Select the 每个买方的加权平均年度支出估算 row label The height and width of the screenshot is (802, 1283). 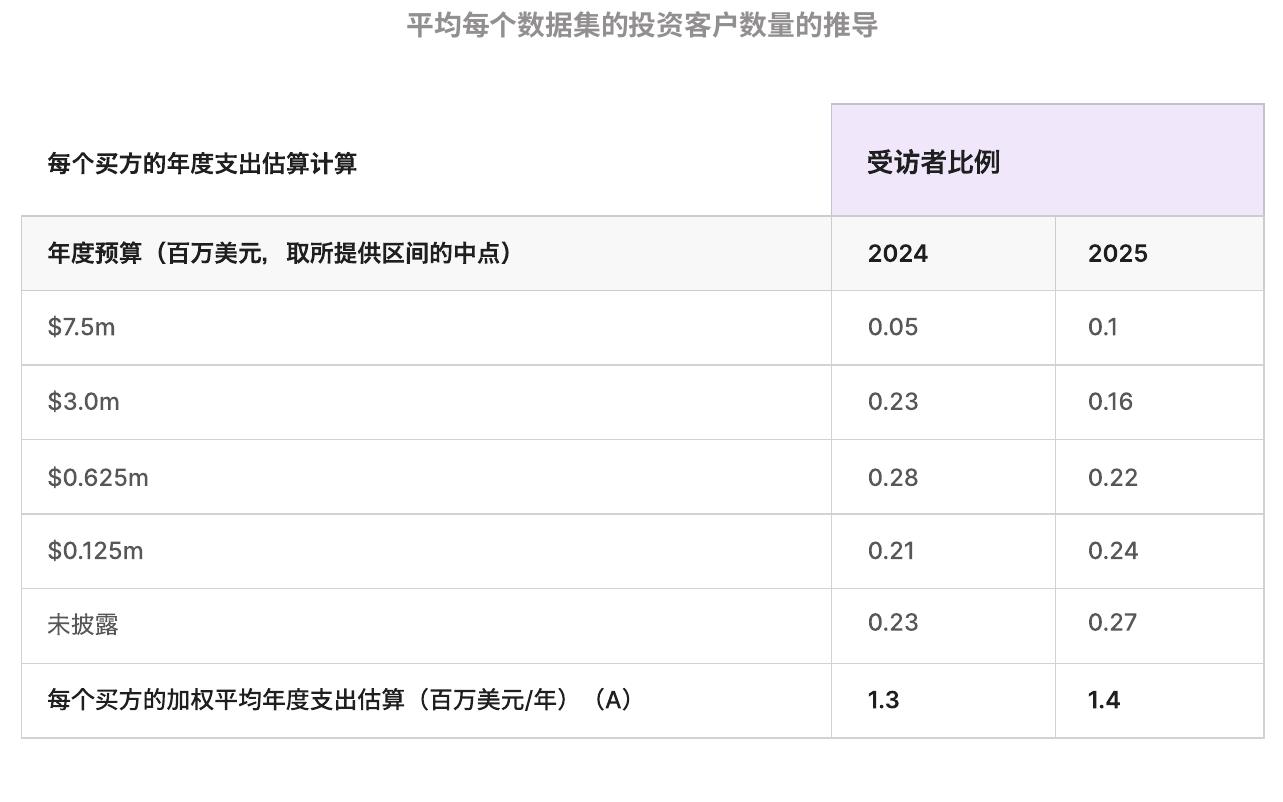[x=340, y=700]
